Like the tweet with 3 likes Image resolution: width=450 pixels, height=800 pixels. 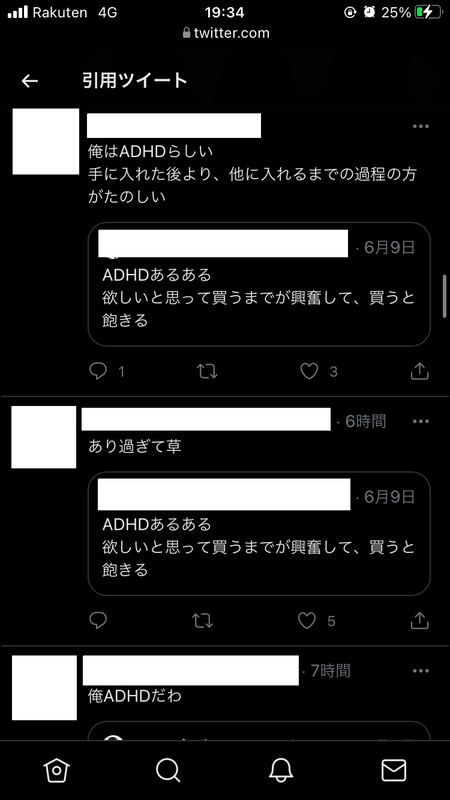click(x=309, y=371)
